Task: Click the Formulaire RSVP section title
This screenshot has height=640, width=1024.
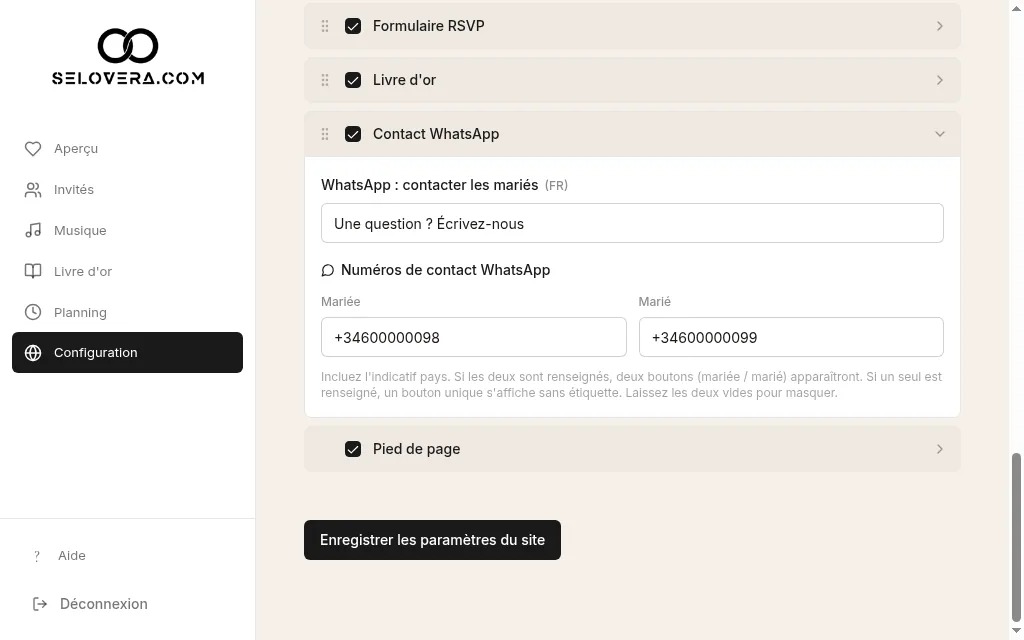Action: 428,26
